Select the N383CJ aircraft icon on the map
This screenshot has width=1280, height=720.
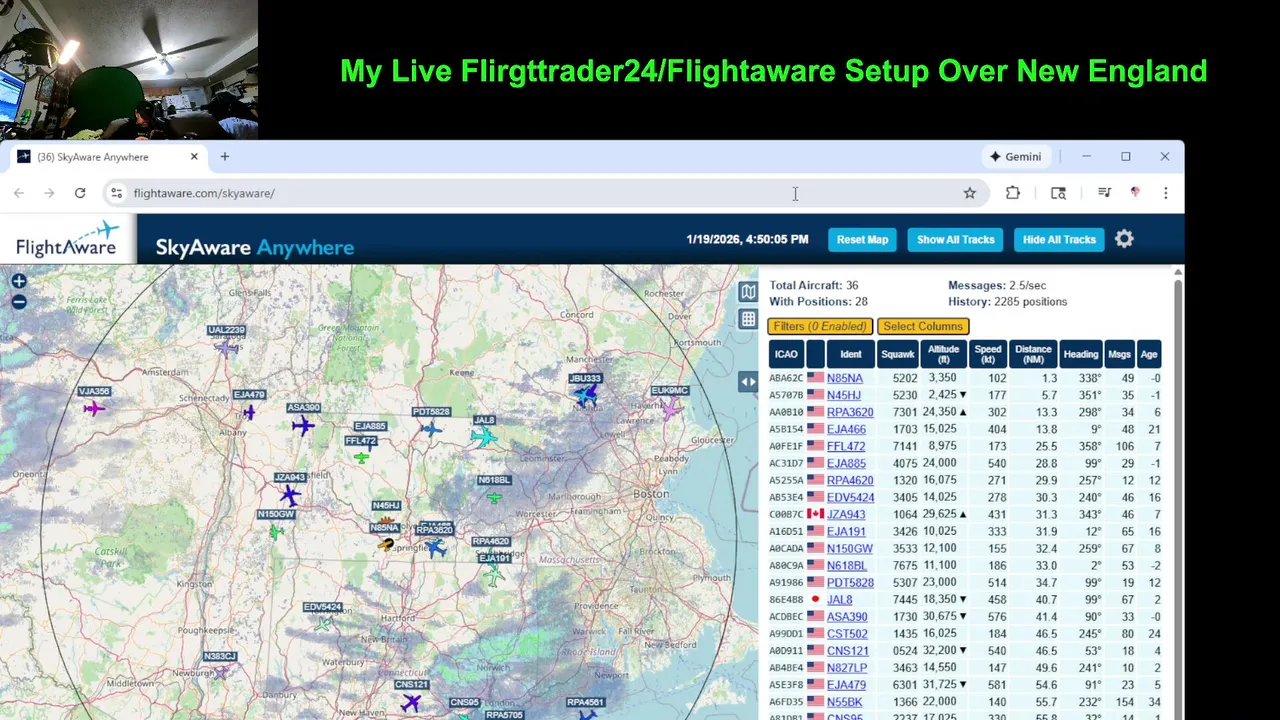pyautogui.click(x=221, y=672)
